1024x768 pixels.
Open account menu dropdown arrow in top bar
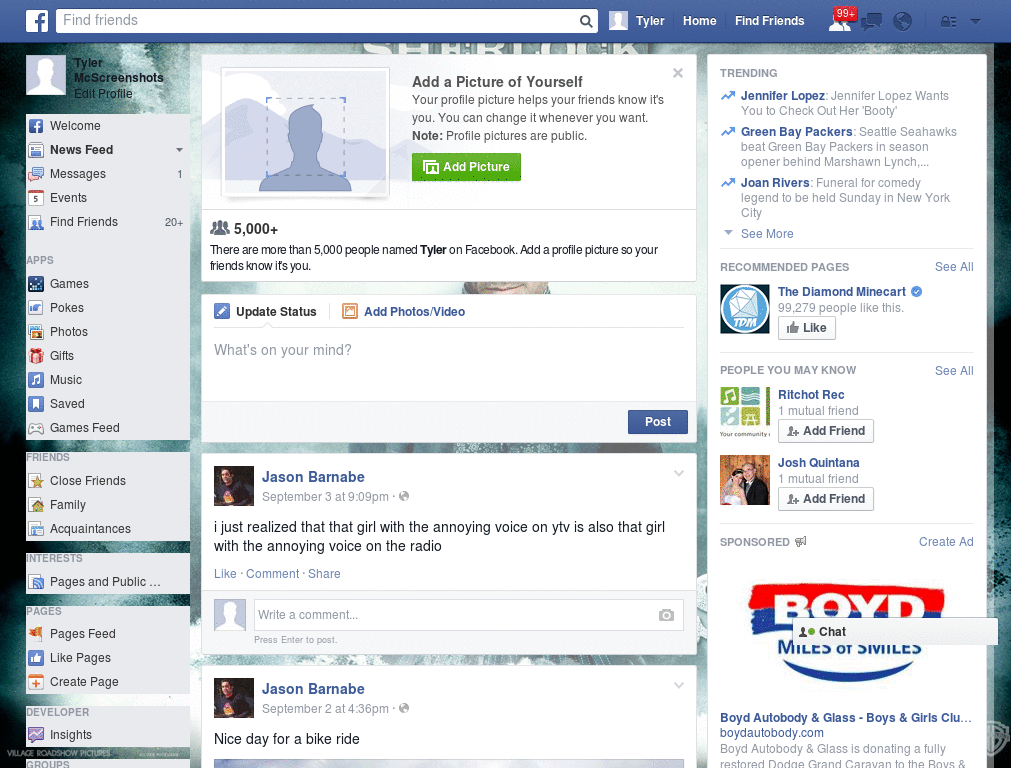pyautogui.click(x=975, y=22)
